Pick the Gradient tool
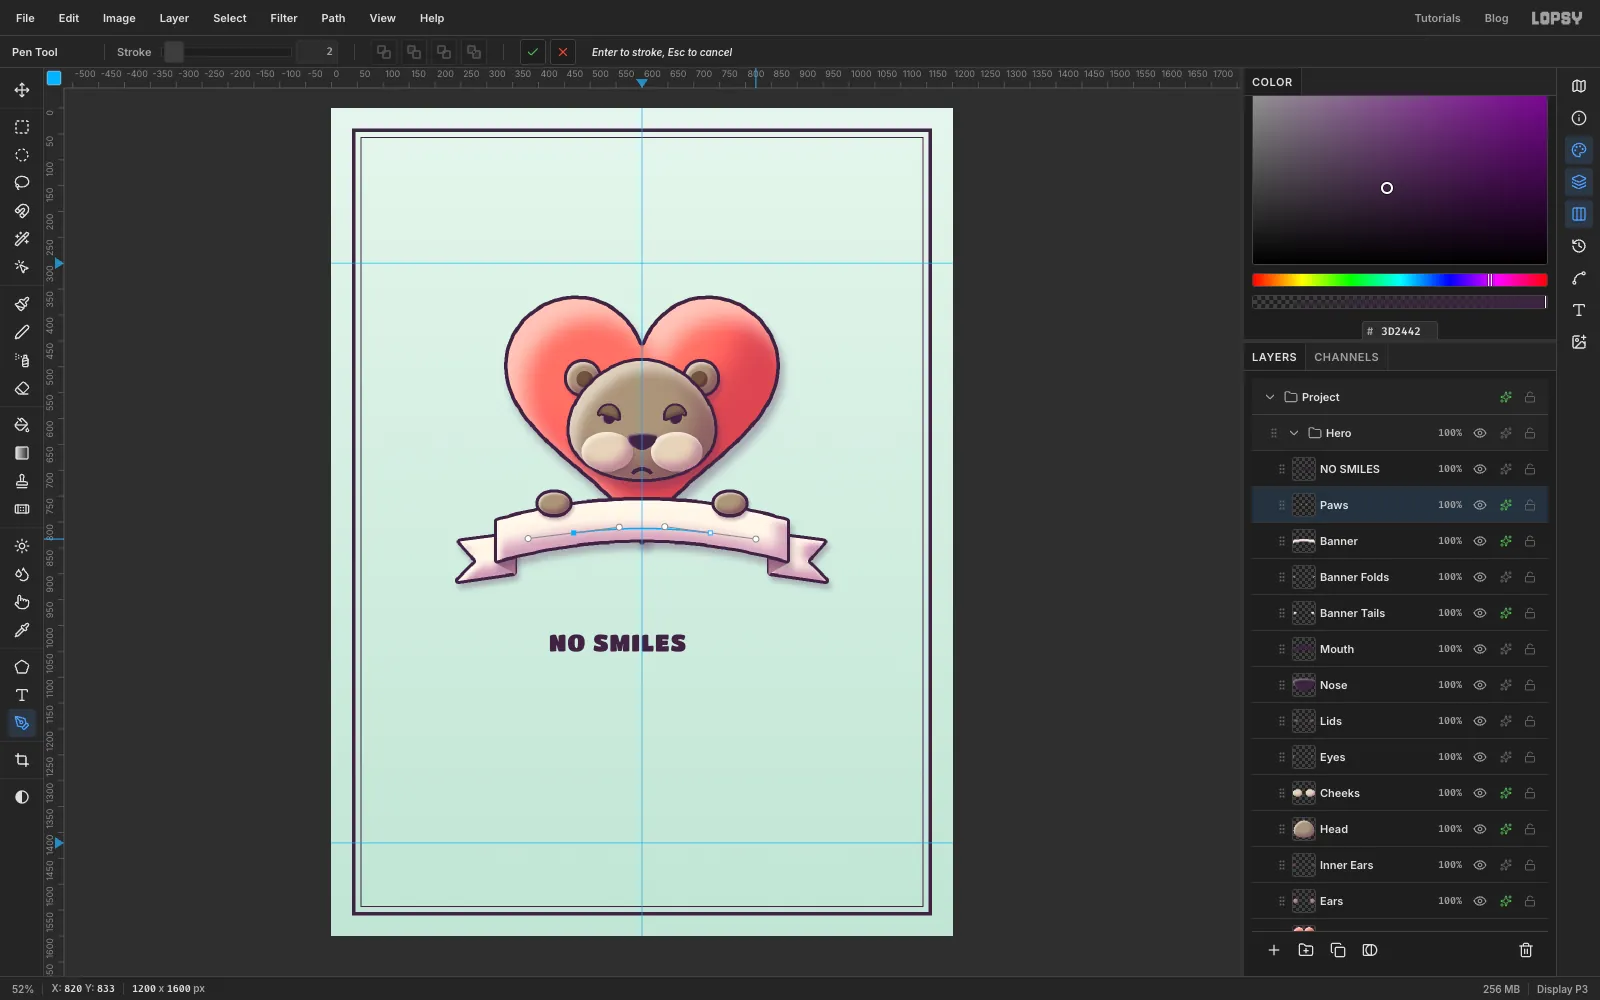 [22, 453]
